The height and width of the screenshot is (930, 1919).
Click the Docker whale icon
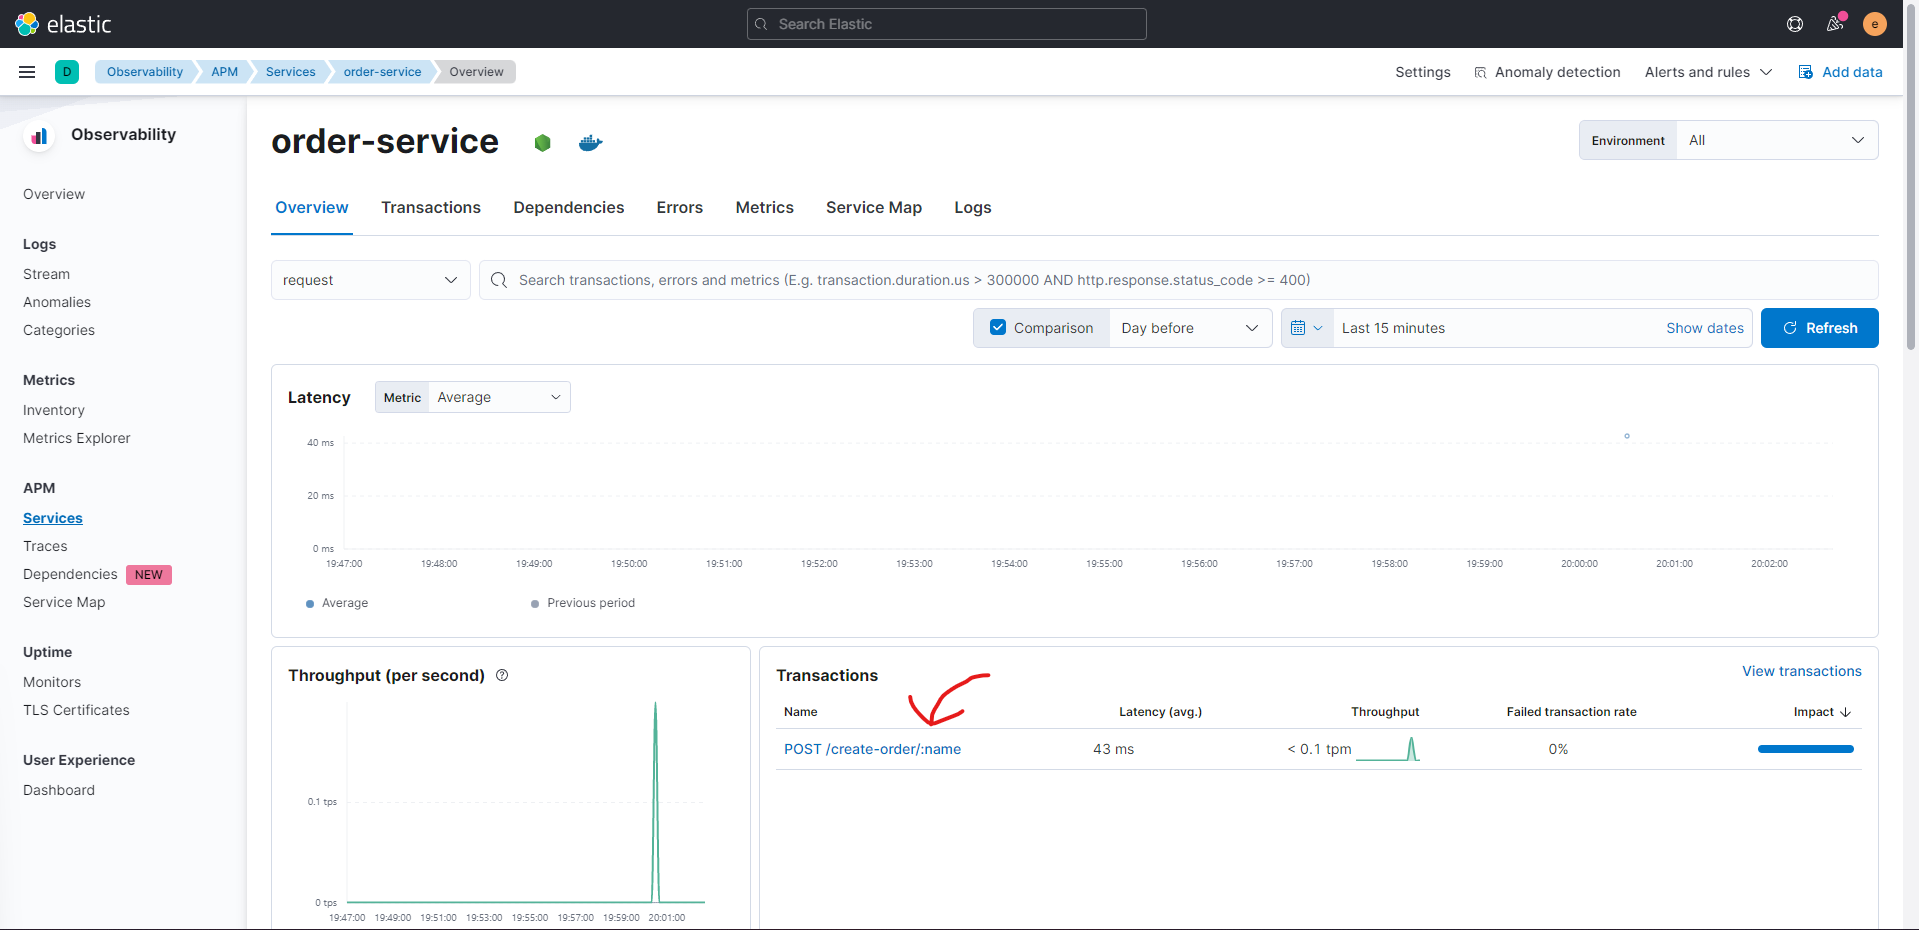pyautogui.click(x=591, y=143)
